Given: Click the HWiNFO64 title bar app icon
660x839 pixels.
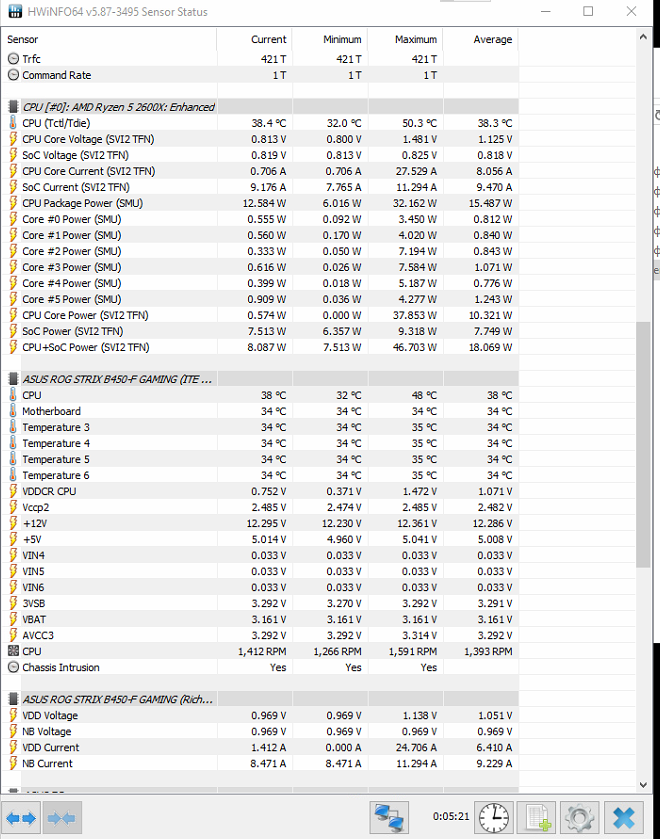Looking at the screenshot, I should tap(16, 11).
